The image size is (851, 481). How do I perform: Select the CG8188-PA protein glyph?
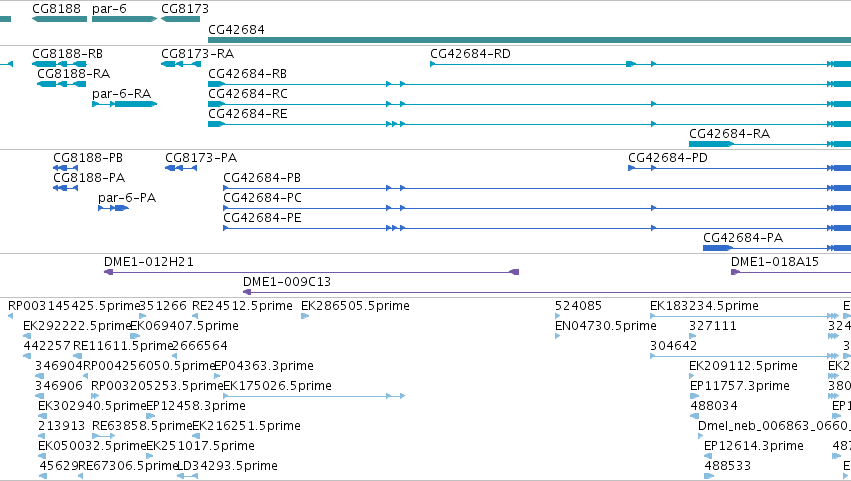(65, 188)
